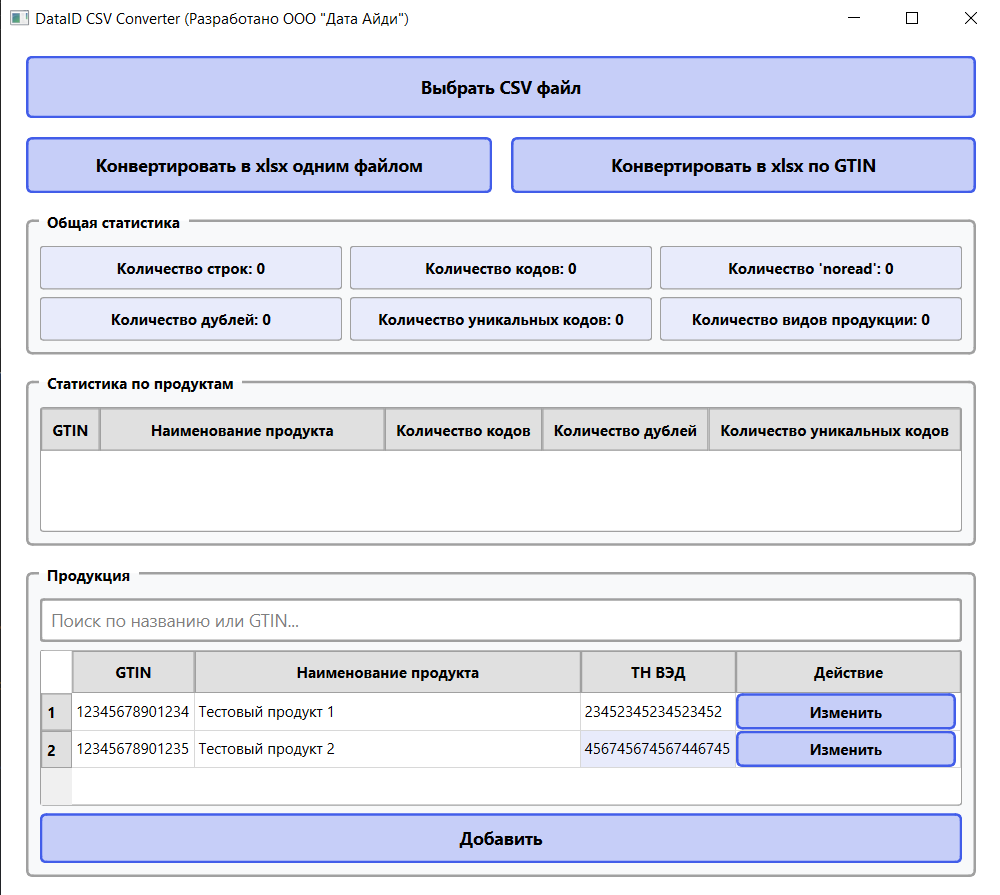
Task: Click the search field Поиск по названию или GTIN
Action: [x=499, y=620]
